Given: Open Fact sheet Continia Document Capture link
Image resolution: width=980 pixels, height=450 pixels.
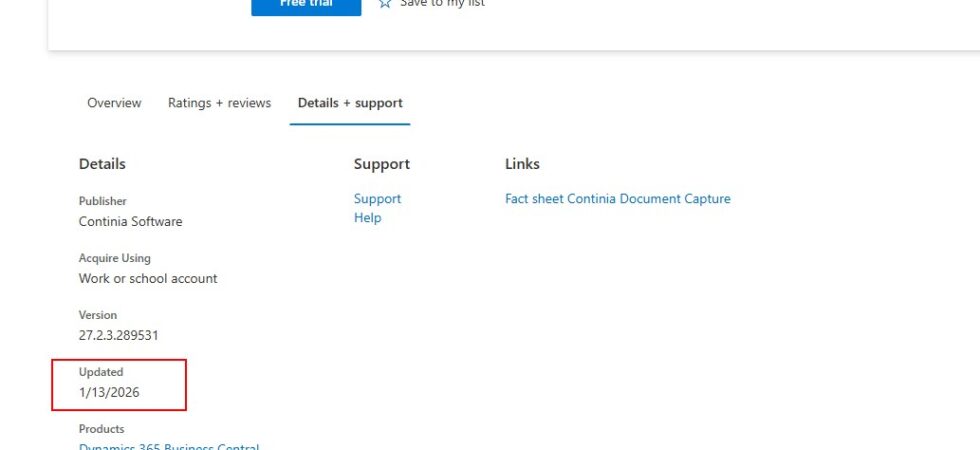Looking at the screenshot, I should pyautogui.click(x=617, y=199).
